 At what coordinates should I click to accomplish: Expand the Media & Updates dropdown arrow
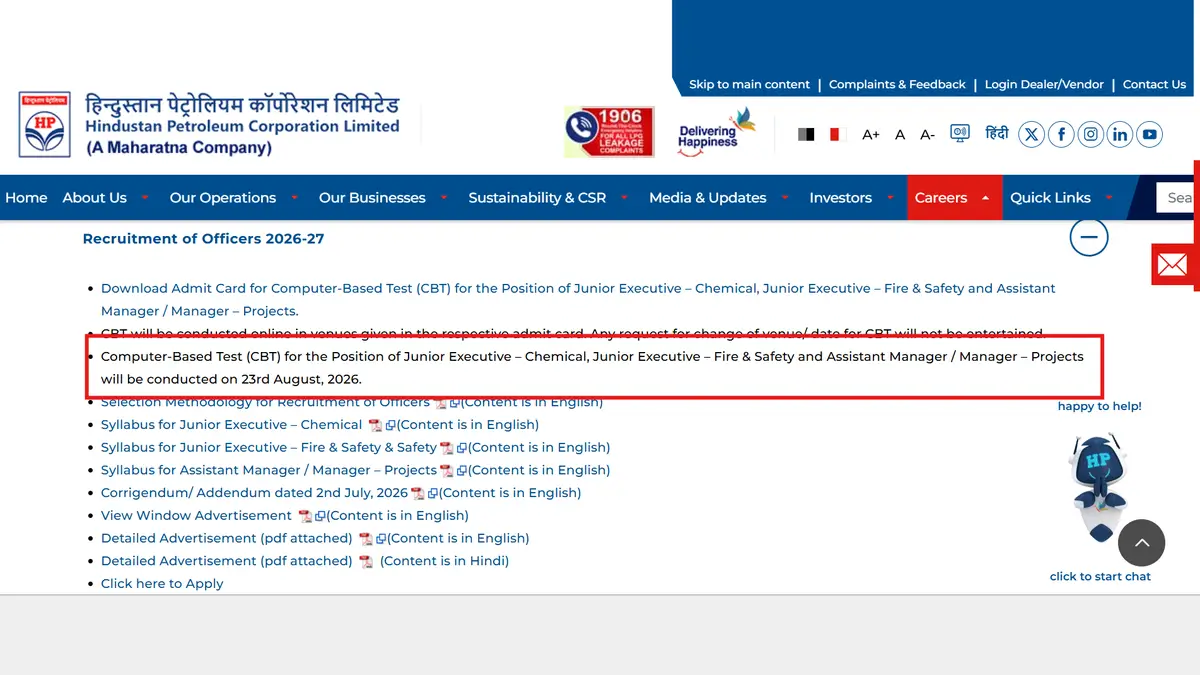point(784,198)
